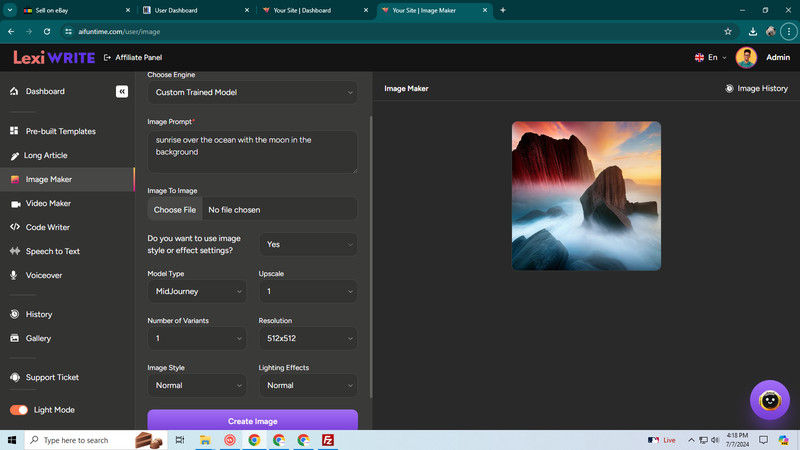Image resolution: width=800 pixels, height=450 pixels.
Task: Open the Lighting Effects dropdown
Action: click(308, 385)
